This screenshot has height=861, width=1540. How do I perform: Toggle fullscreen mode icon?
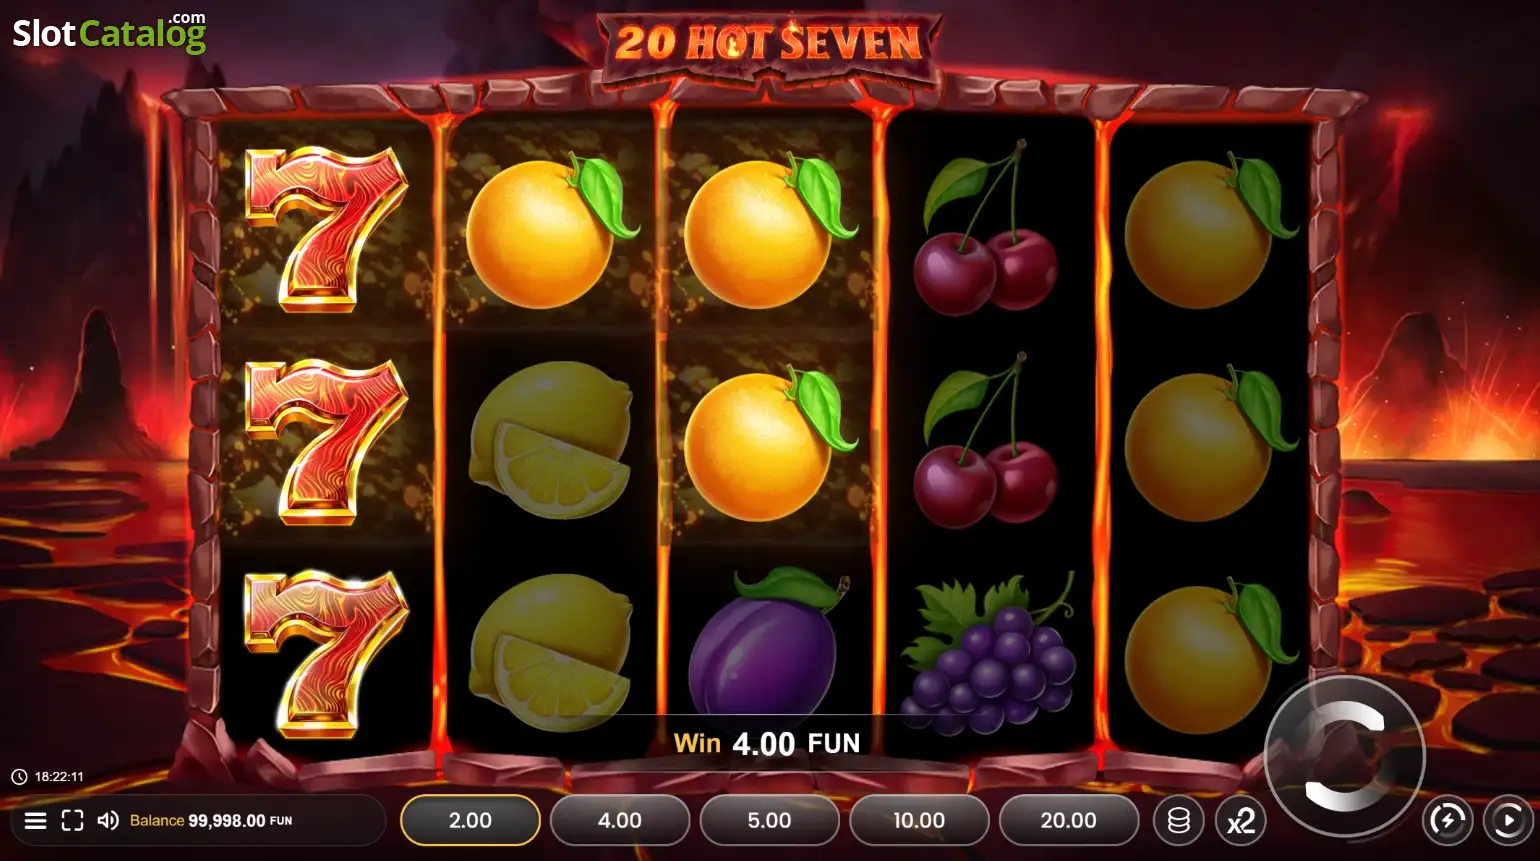pyautogui.click(x=72, y=821)
